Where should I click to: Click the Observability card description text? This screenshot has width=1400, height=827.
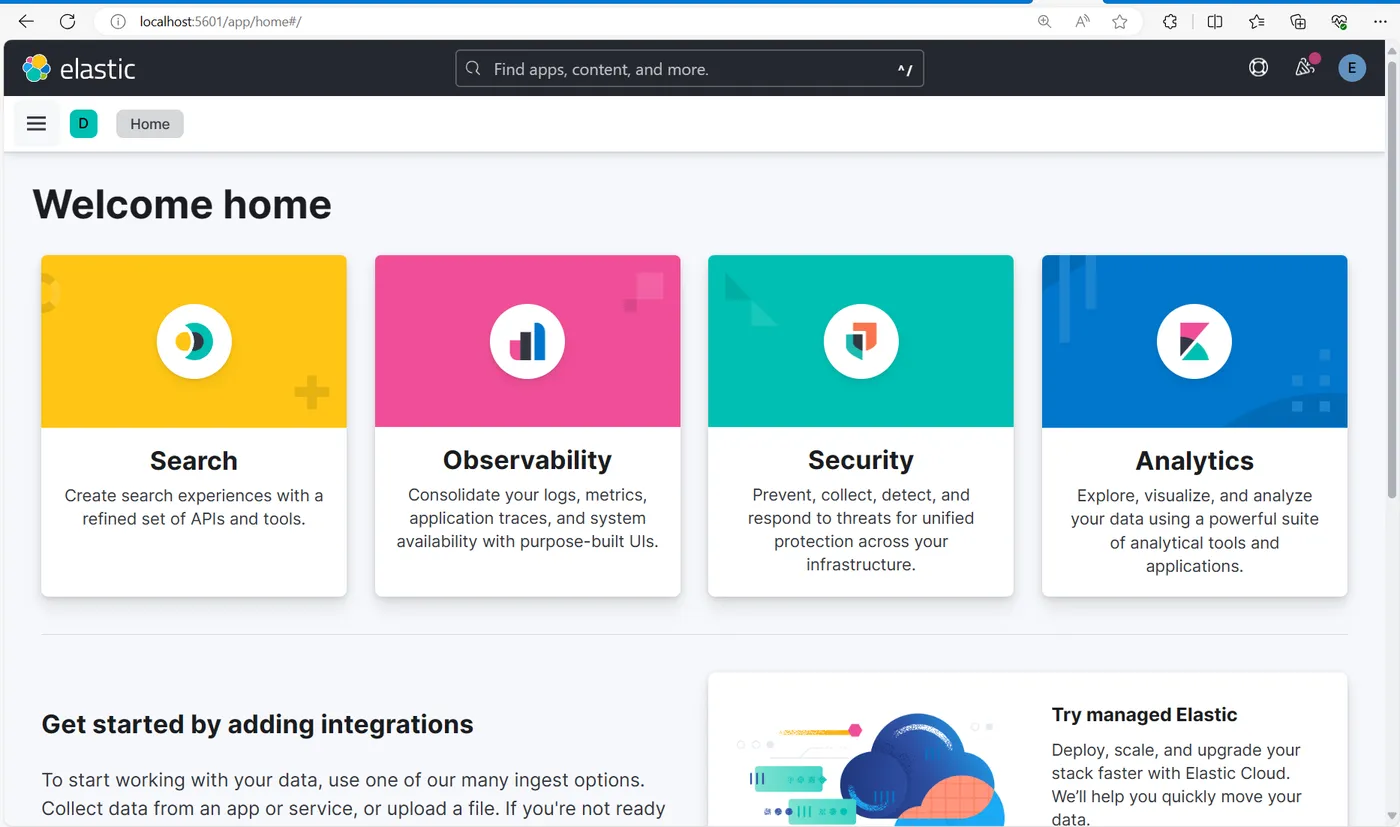[527, 518]
